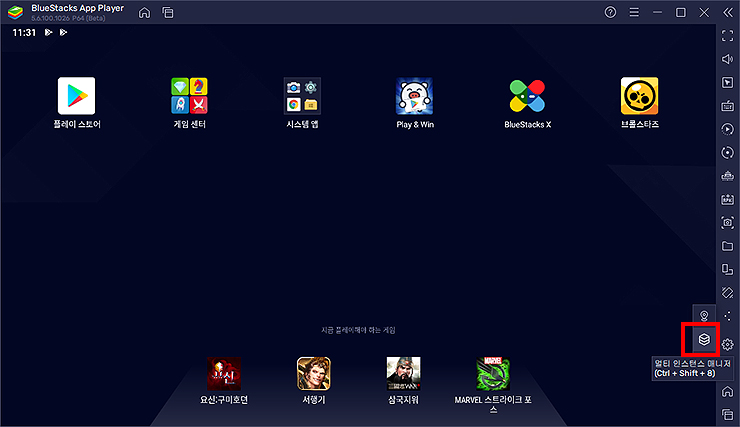Click the sync circular-arrows icon in the sidebar

727,152
